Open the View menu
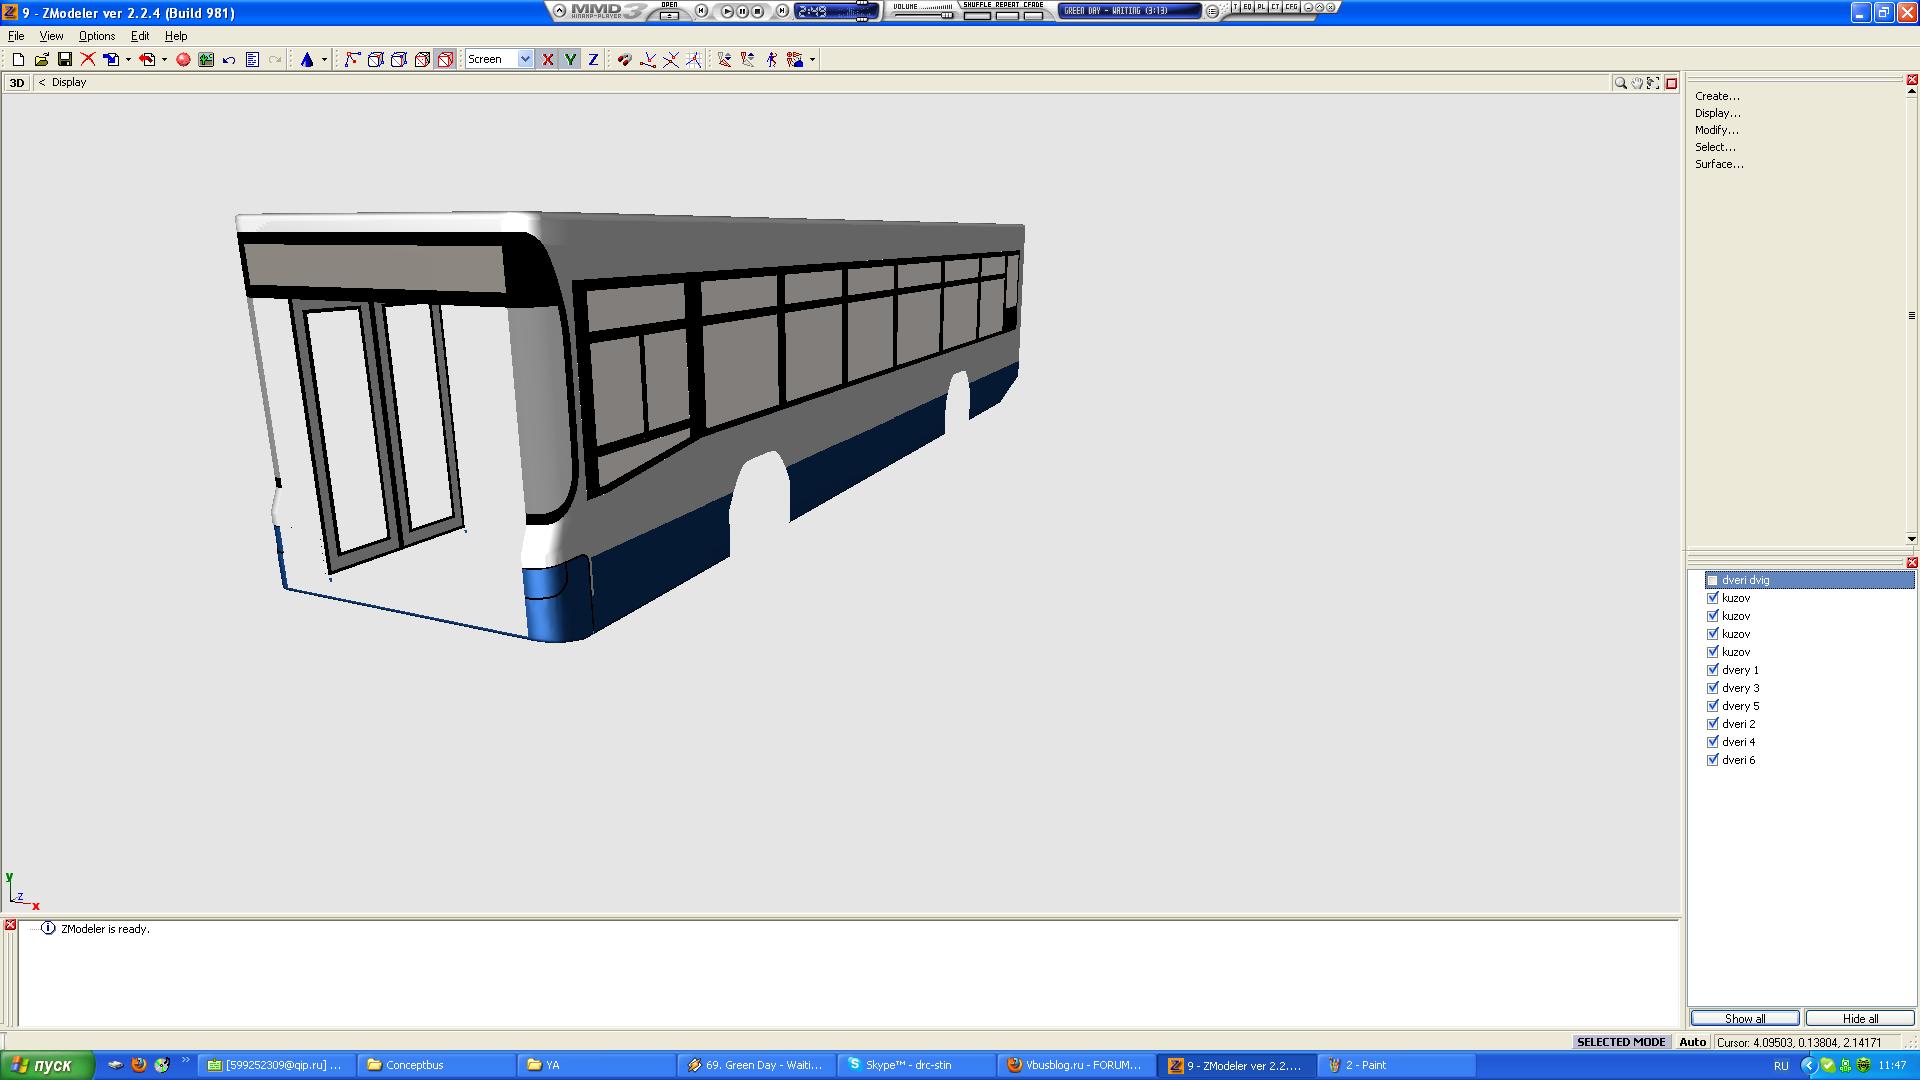Viewport: 1920px width, 1080px height. (51, 36)
